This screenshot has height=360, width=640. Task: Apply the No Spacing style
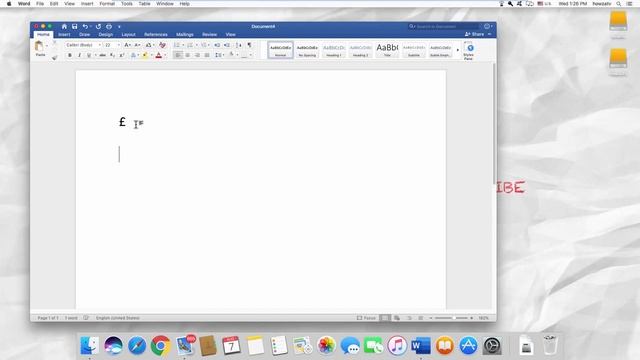307,50
